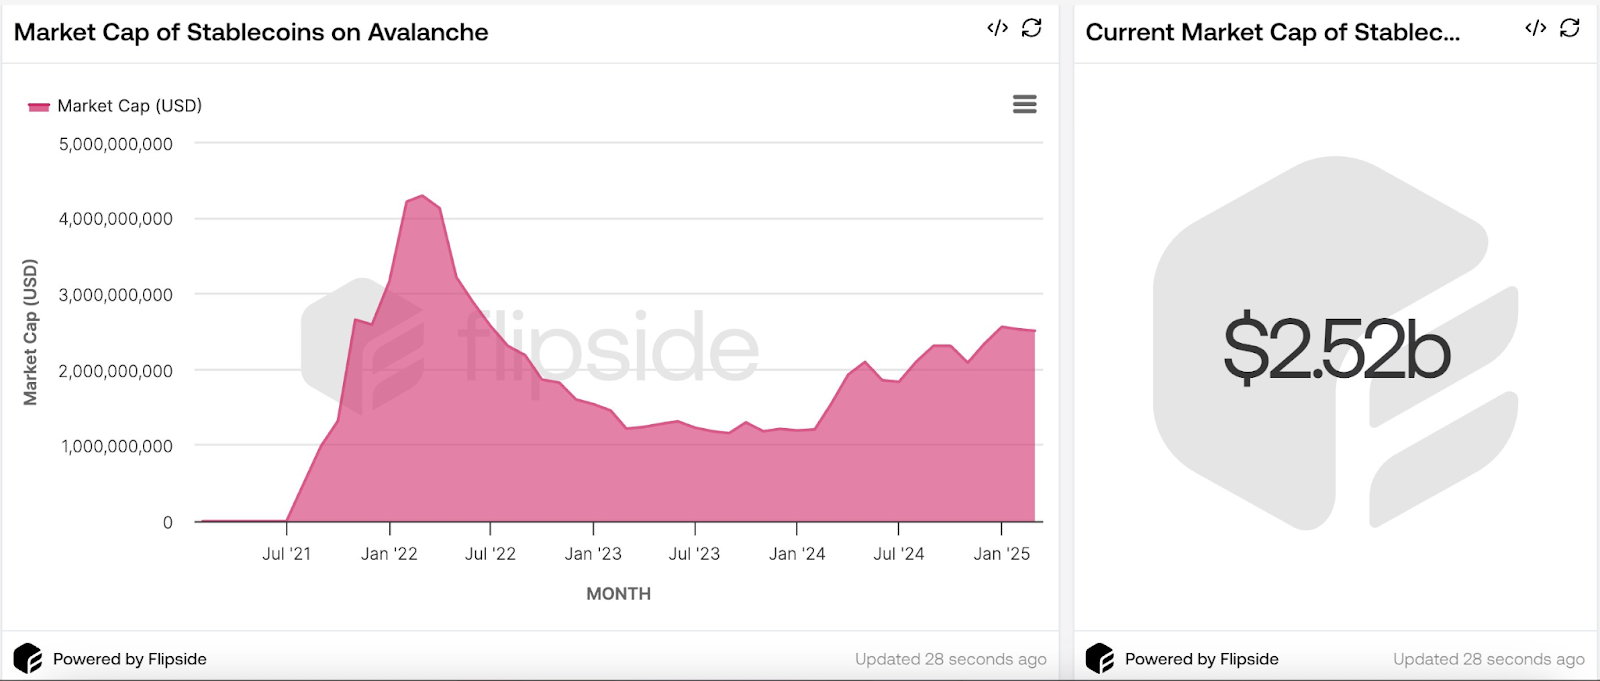Select the 'Market Cap of Stablecoins on Avalanche' title
The height and width of the screenshot is (681, 1600).
(250, 32)
